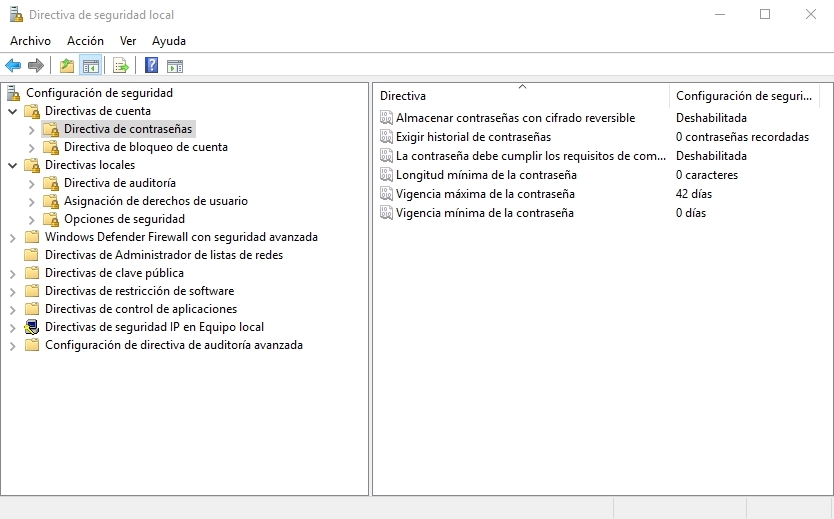
Task: Click the Directivas de cuenta folder icon
Action: coord(32,111)
